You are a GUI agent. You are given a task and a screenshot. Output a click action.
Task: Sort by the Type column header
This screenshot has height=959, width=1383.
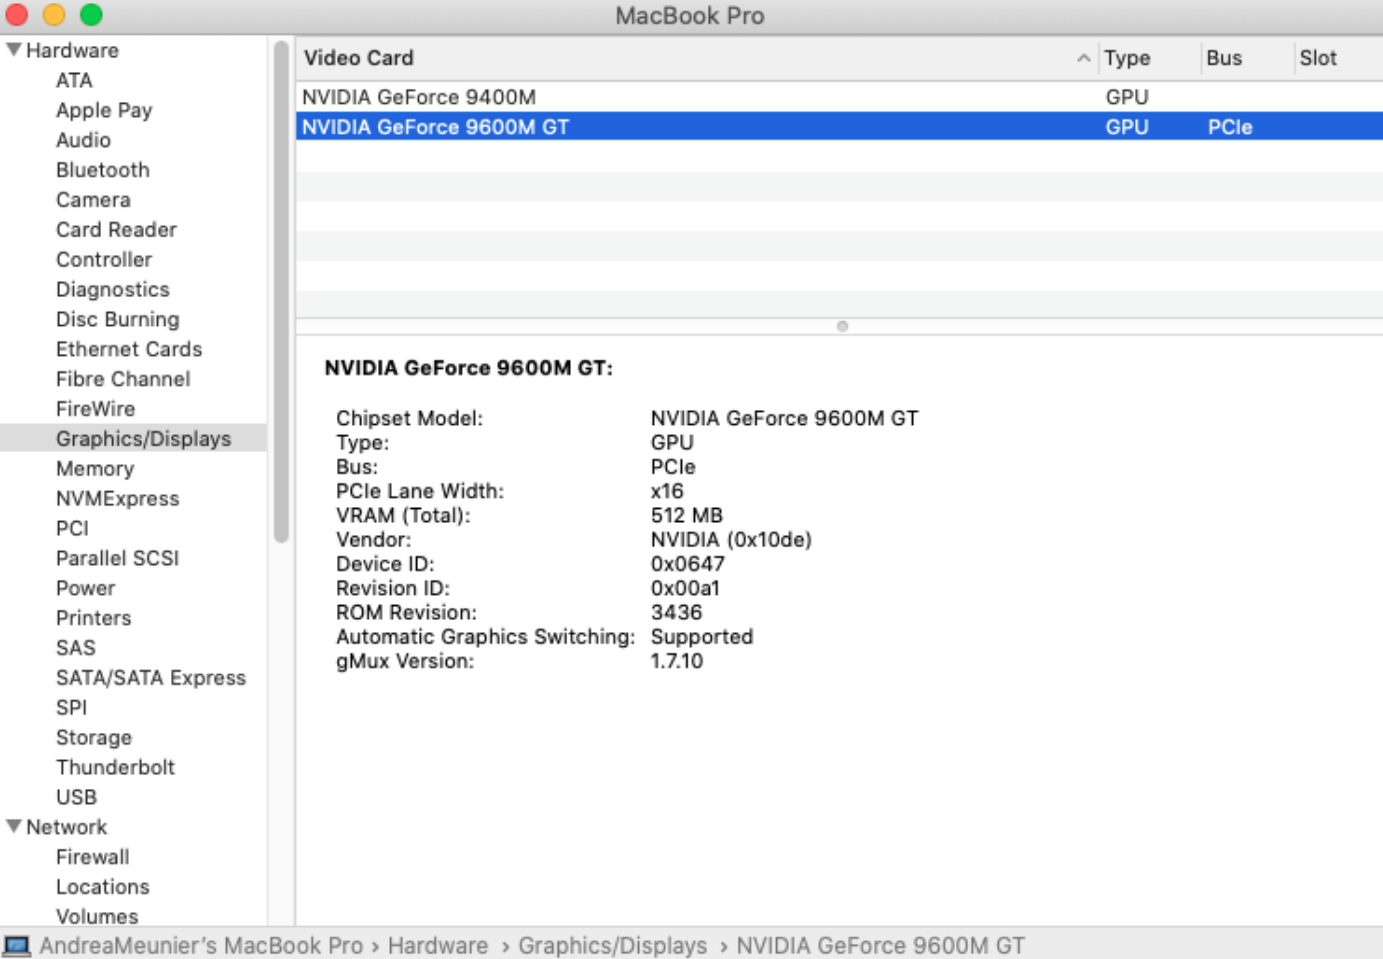point(1127,58)
